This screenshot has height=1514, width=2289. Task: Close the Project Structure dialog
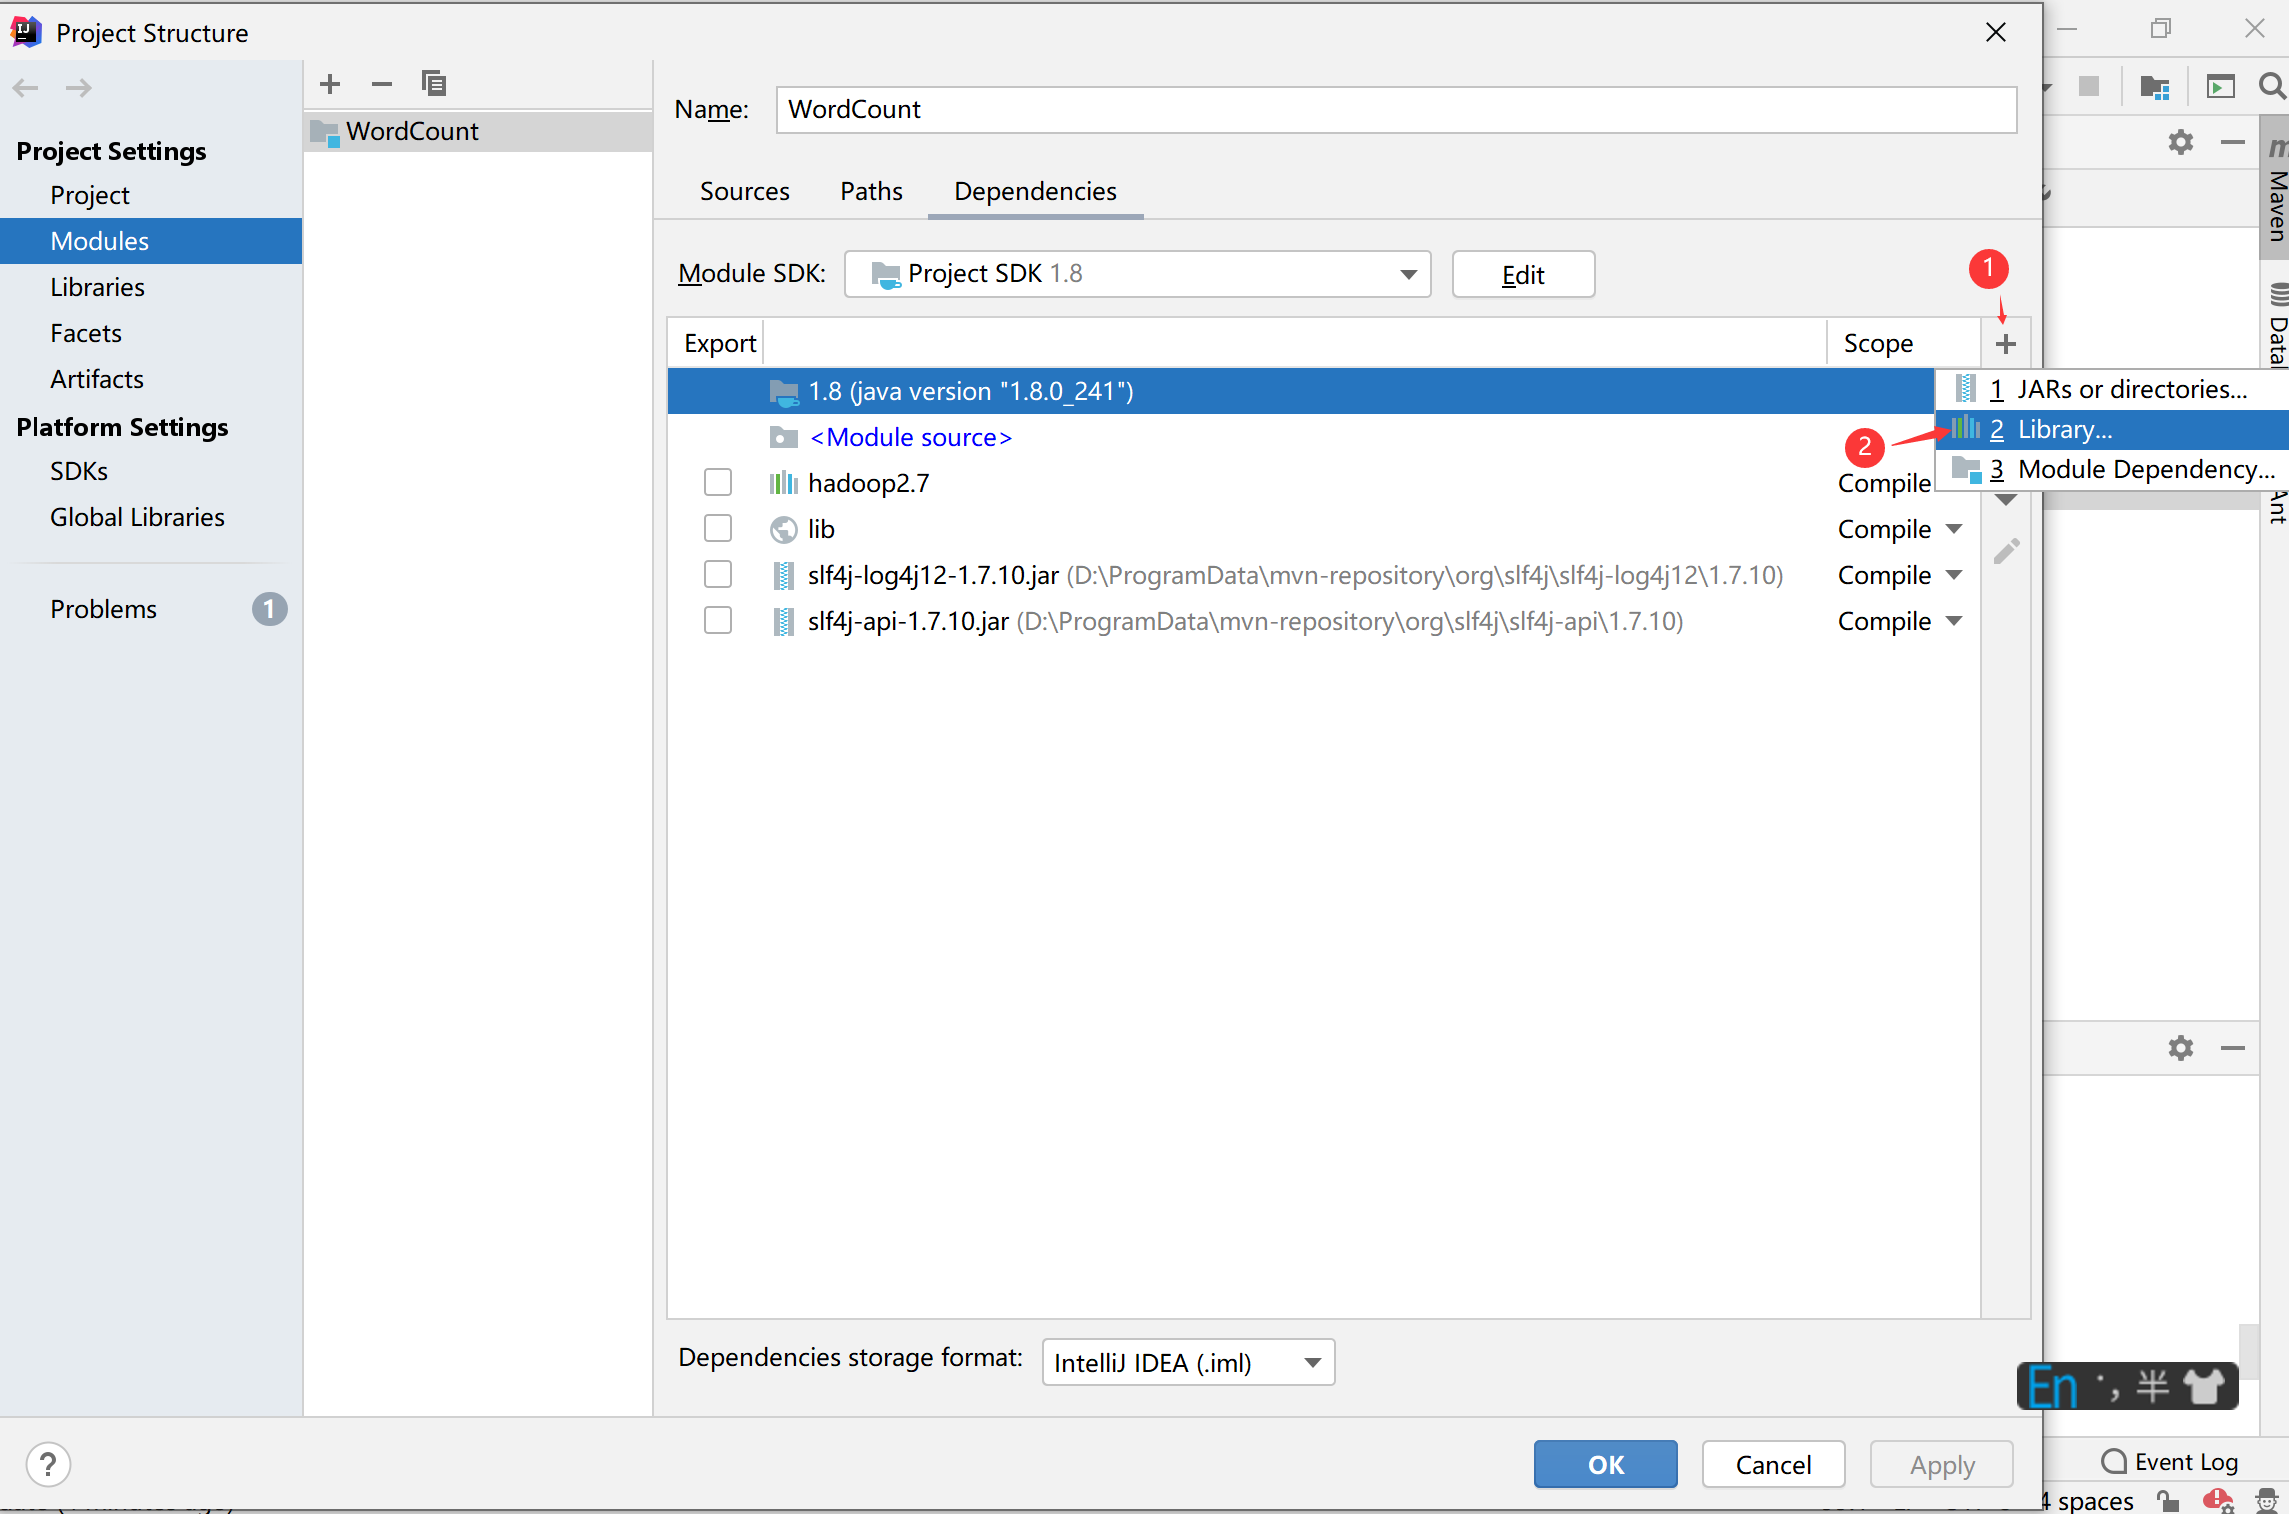coord(1996,33)
